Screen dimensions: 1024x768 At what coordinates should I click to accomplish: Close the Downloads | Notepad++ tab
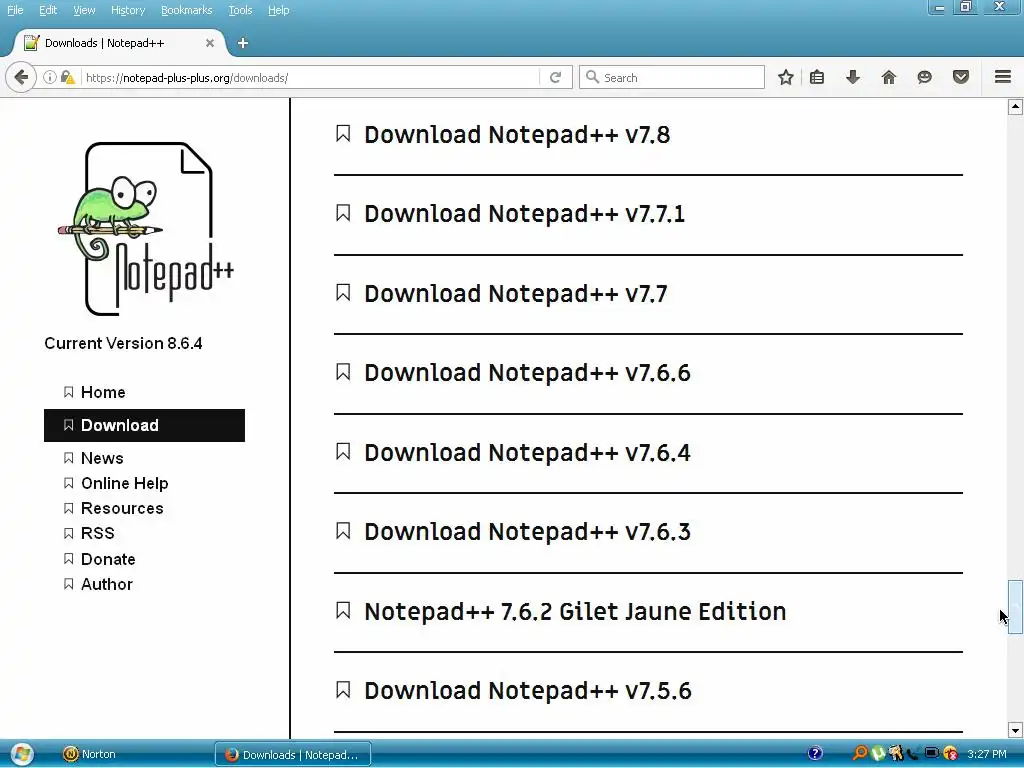point(210,43)
